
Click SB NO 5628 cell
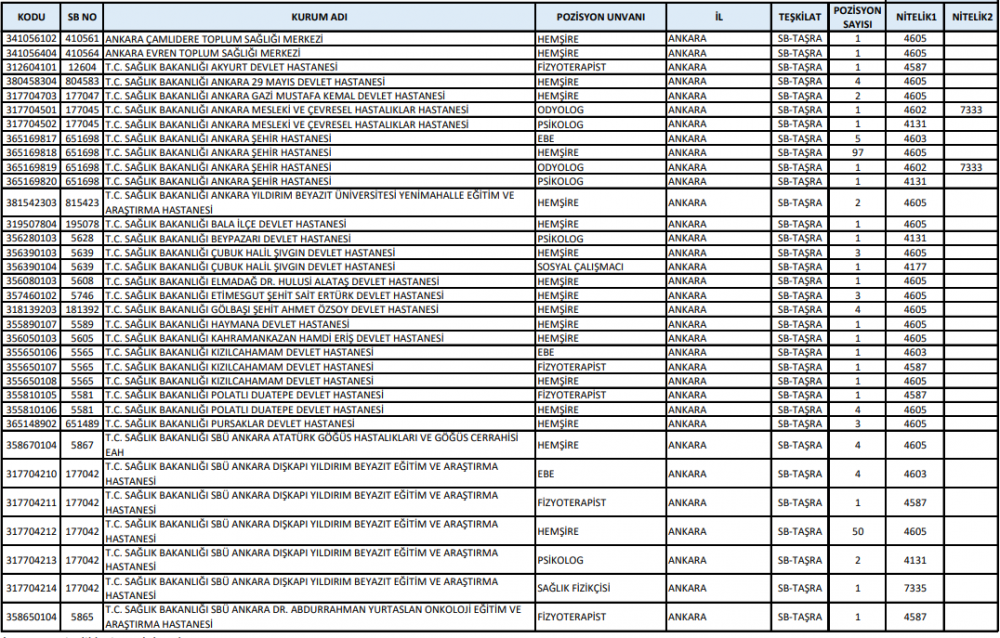(82, 239)
